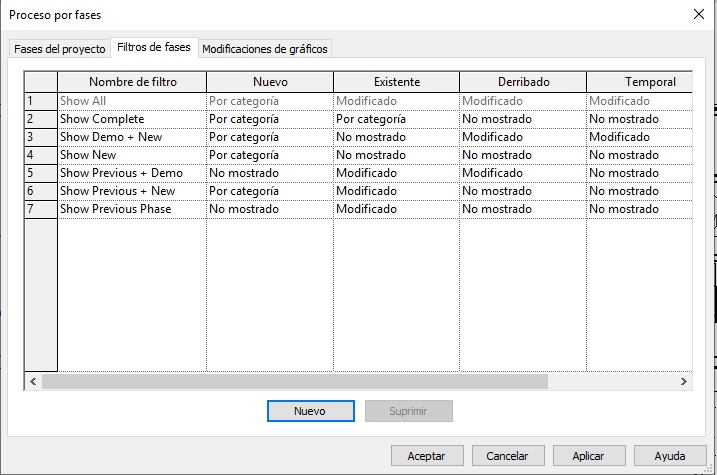Close the Proceso por fases dialog

coord(698,14)
